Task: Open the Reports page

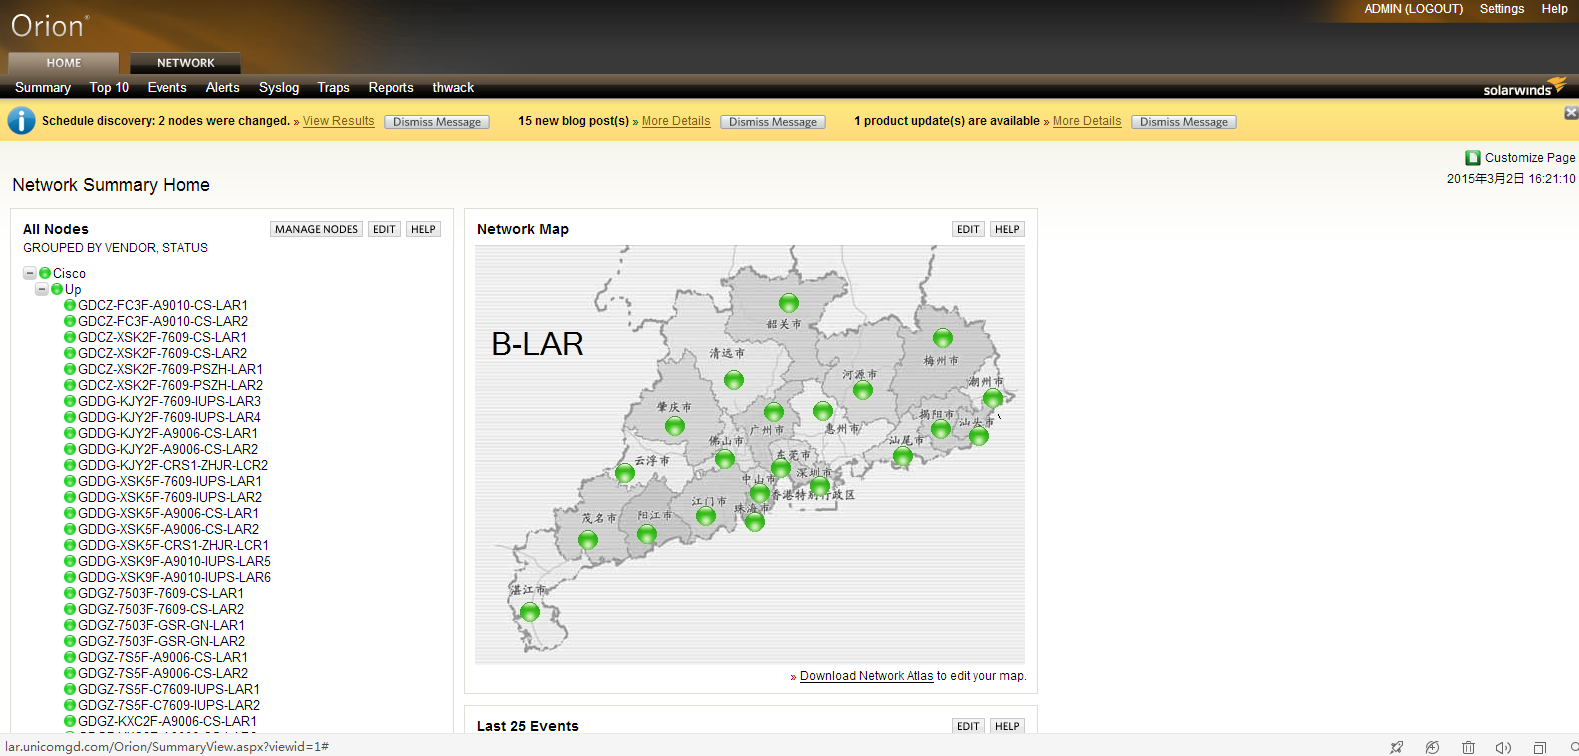Action: [x=390, y=88]
